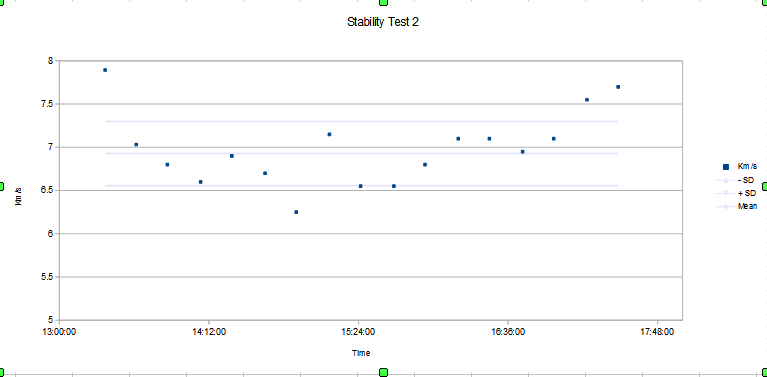767x377 pixels.
Task: Click the 13:00:00 x-axis label
Action: (x=59, y=332)
